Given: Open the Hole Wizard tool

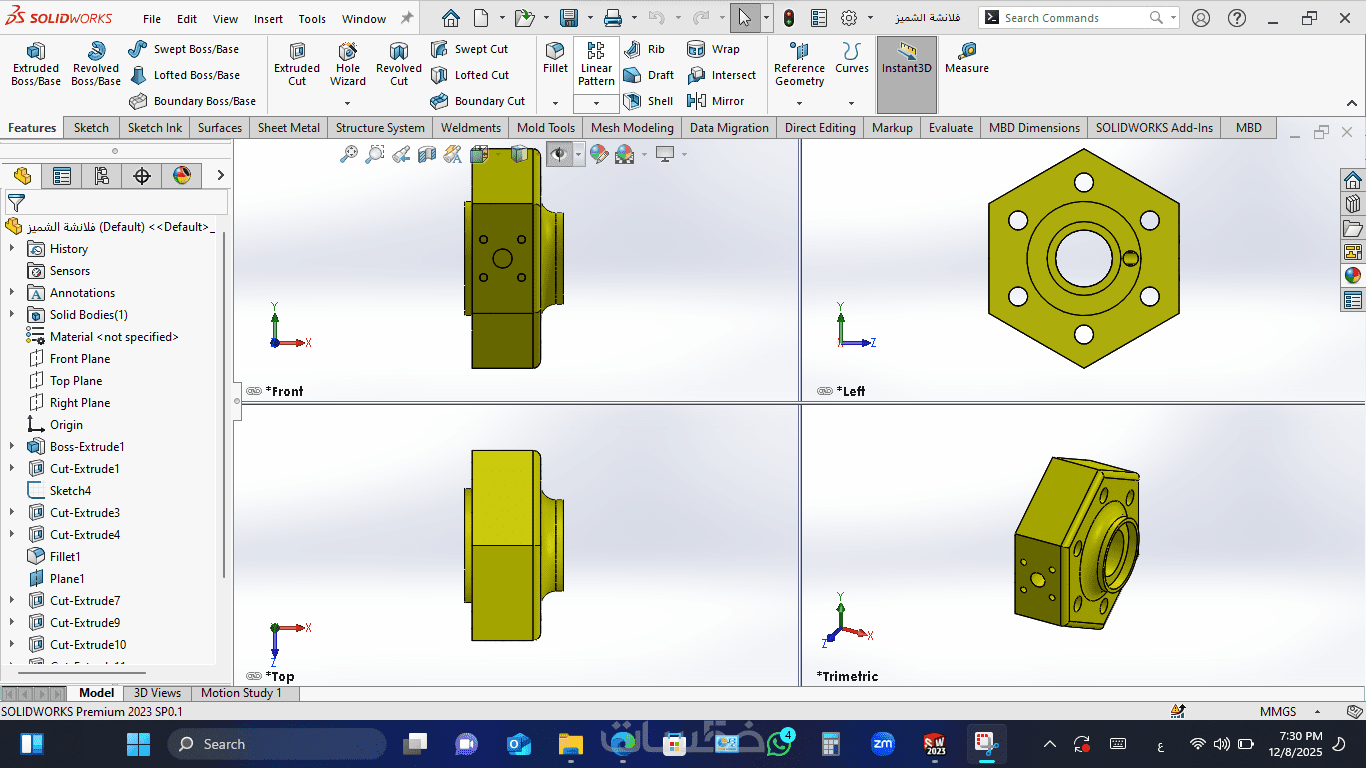Looking at the screenshot, I should coord(348,64).
